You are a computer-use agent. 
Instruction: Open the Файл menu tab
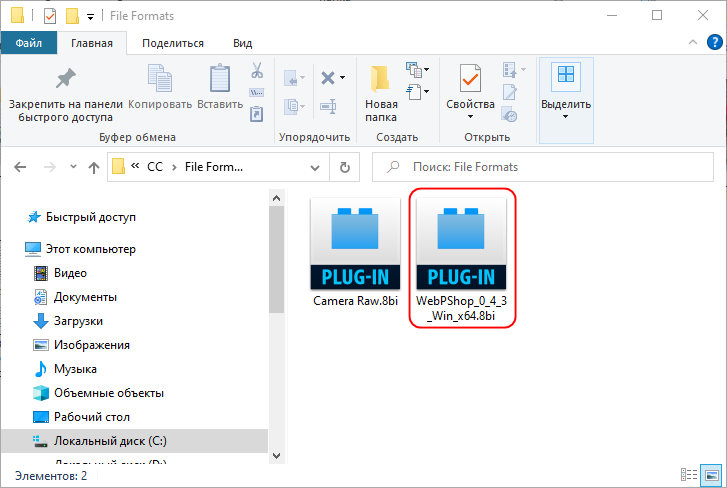(29, 43)
